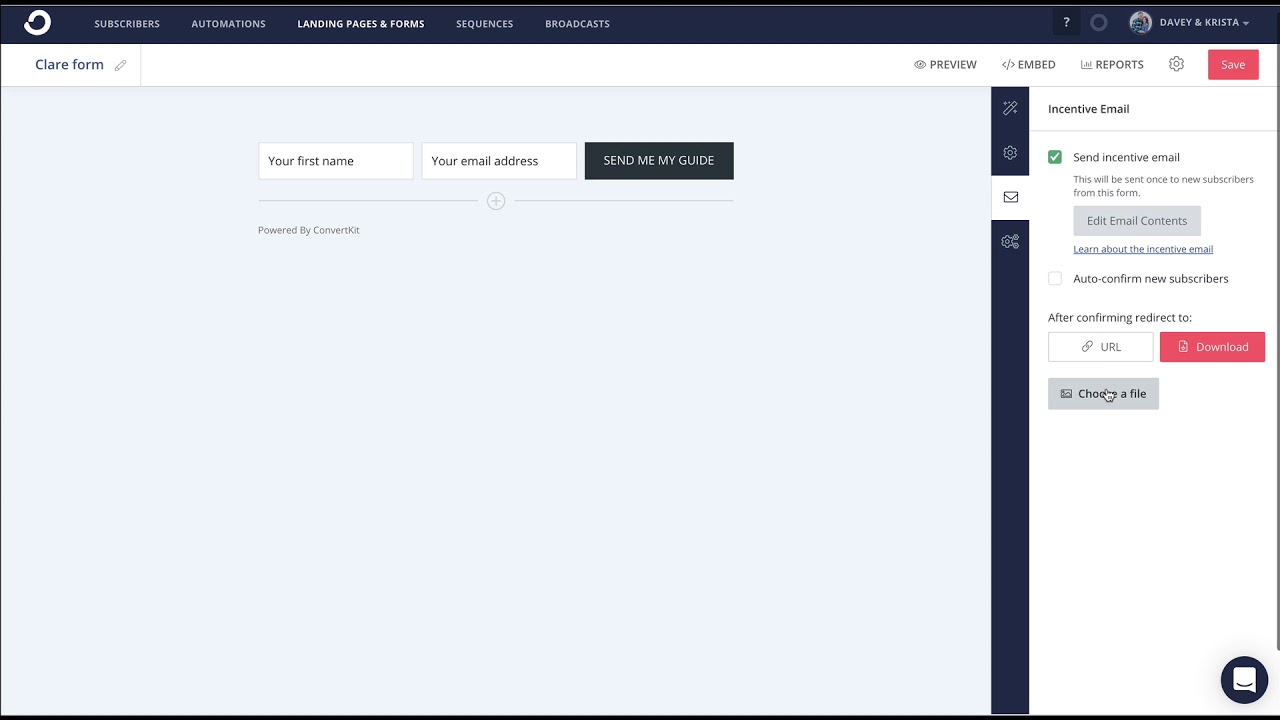Uncheck Send incentive email checkbox

coord(1055,157)
